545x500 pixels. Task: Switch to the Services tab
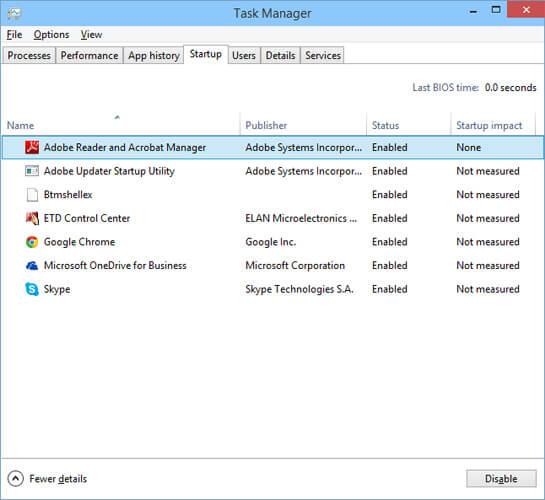[323, 56]
